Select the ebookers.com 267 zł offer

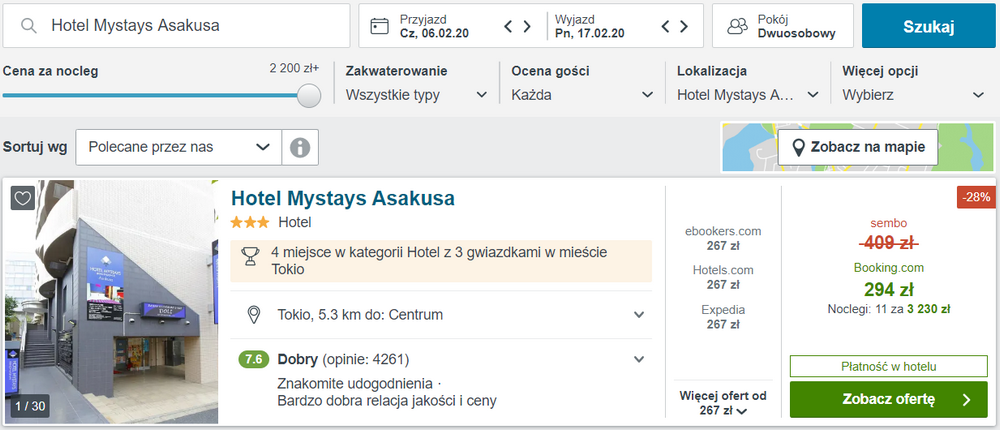pyautogui.click(x=723, y=238)
